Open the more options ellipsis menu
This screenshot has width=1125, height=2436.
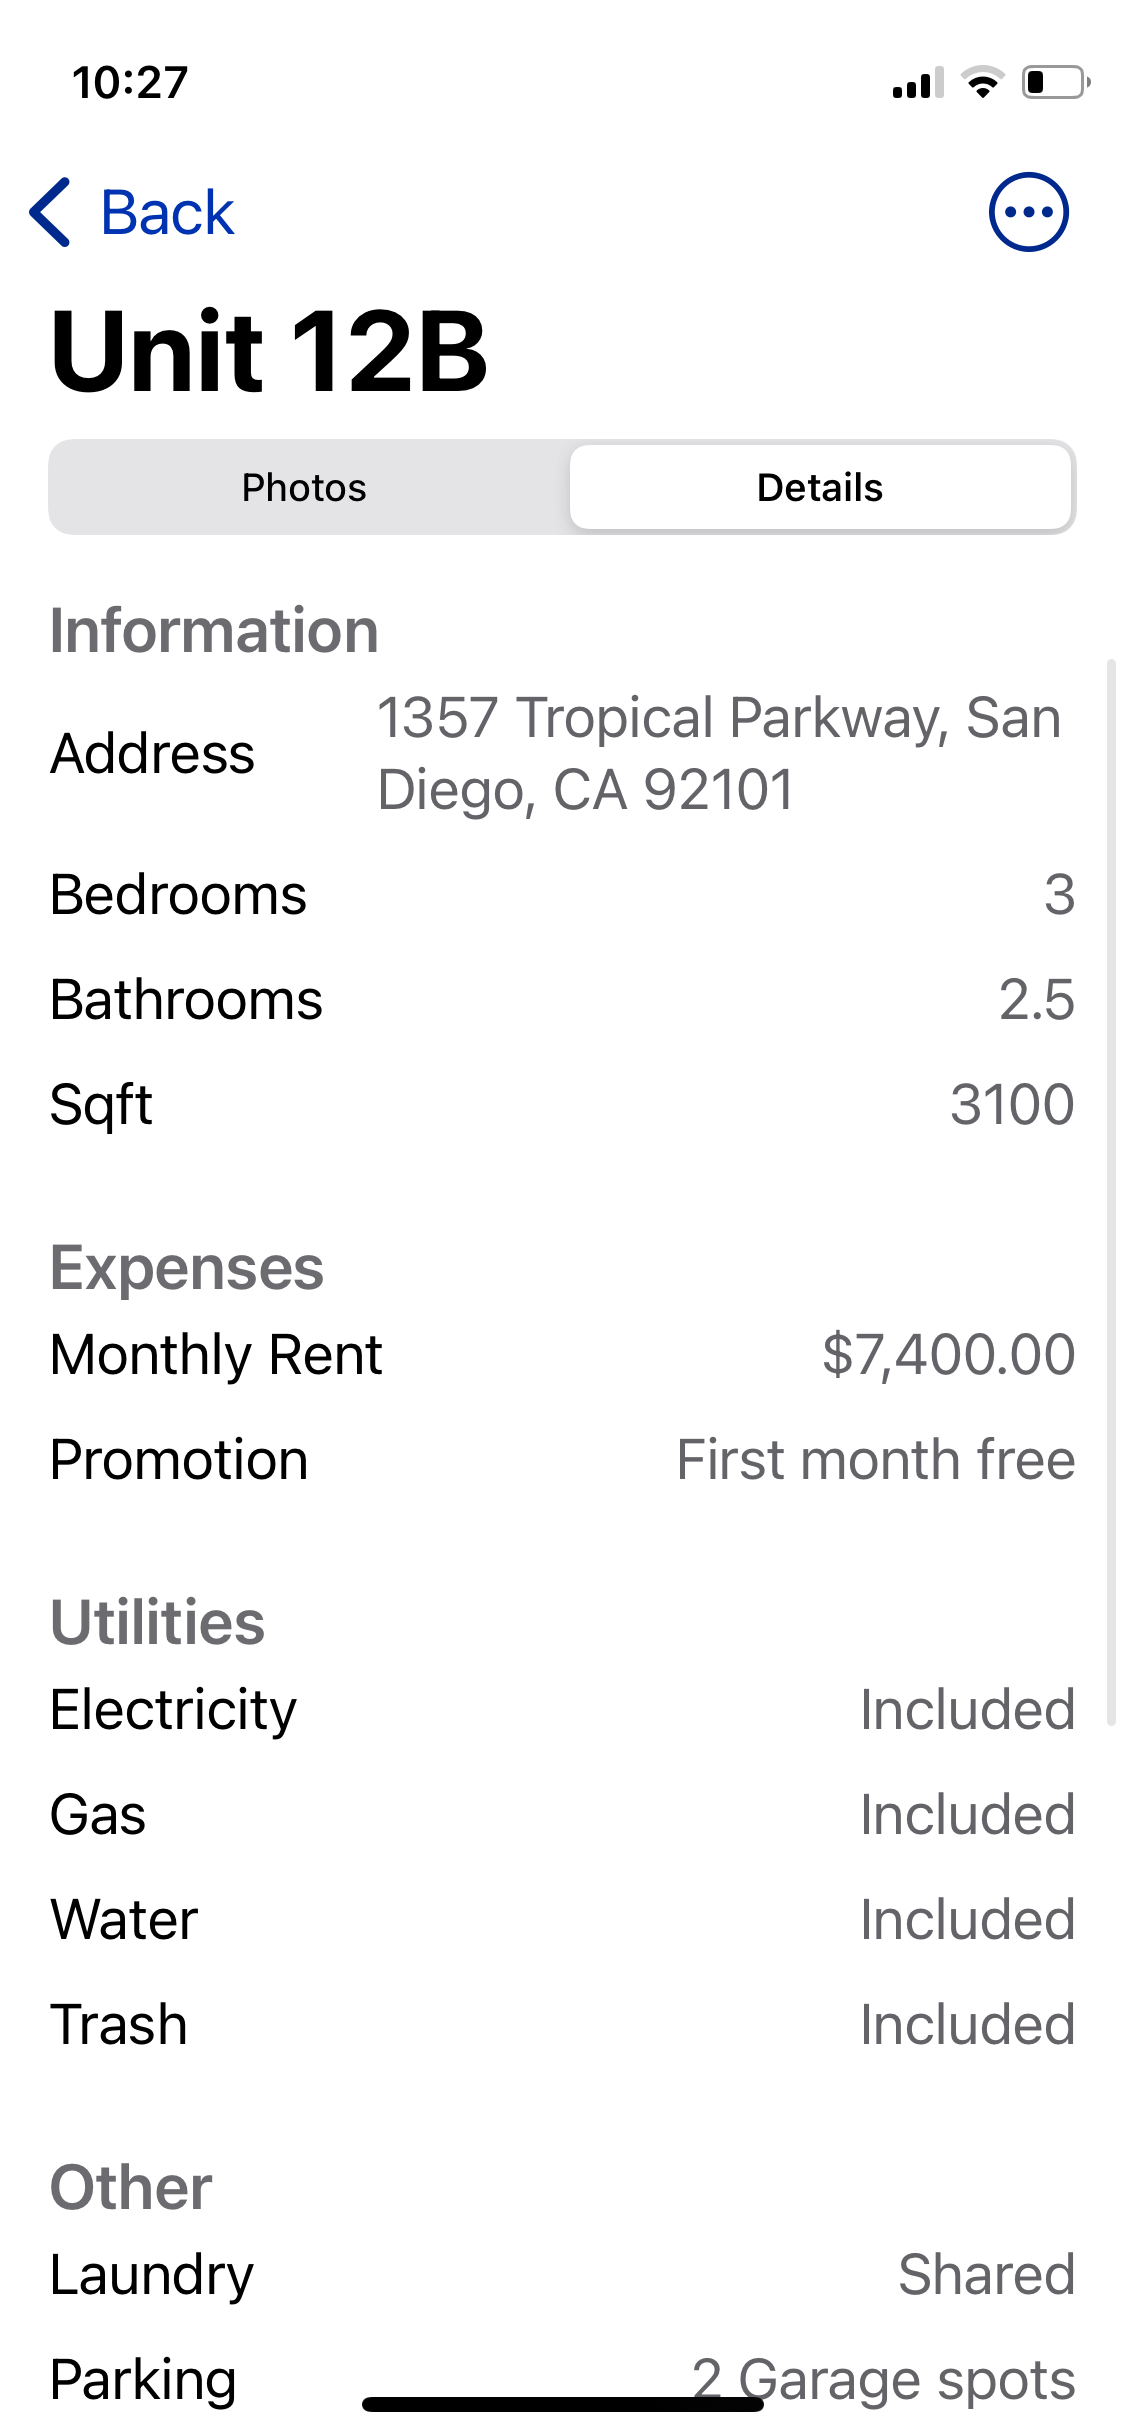click(x=1028, y=212)
